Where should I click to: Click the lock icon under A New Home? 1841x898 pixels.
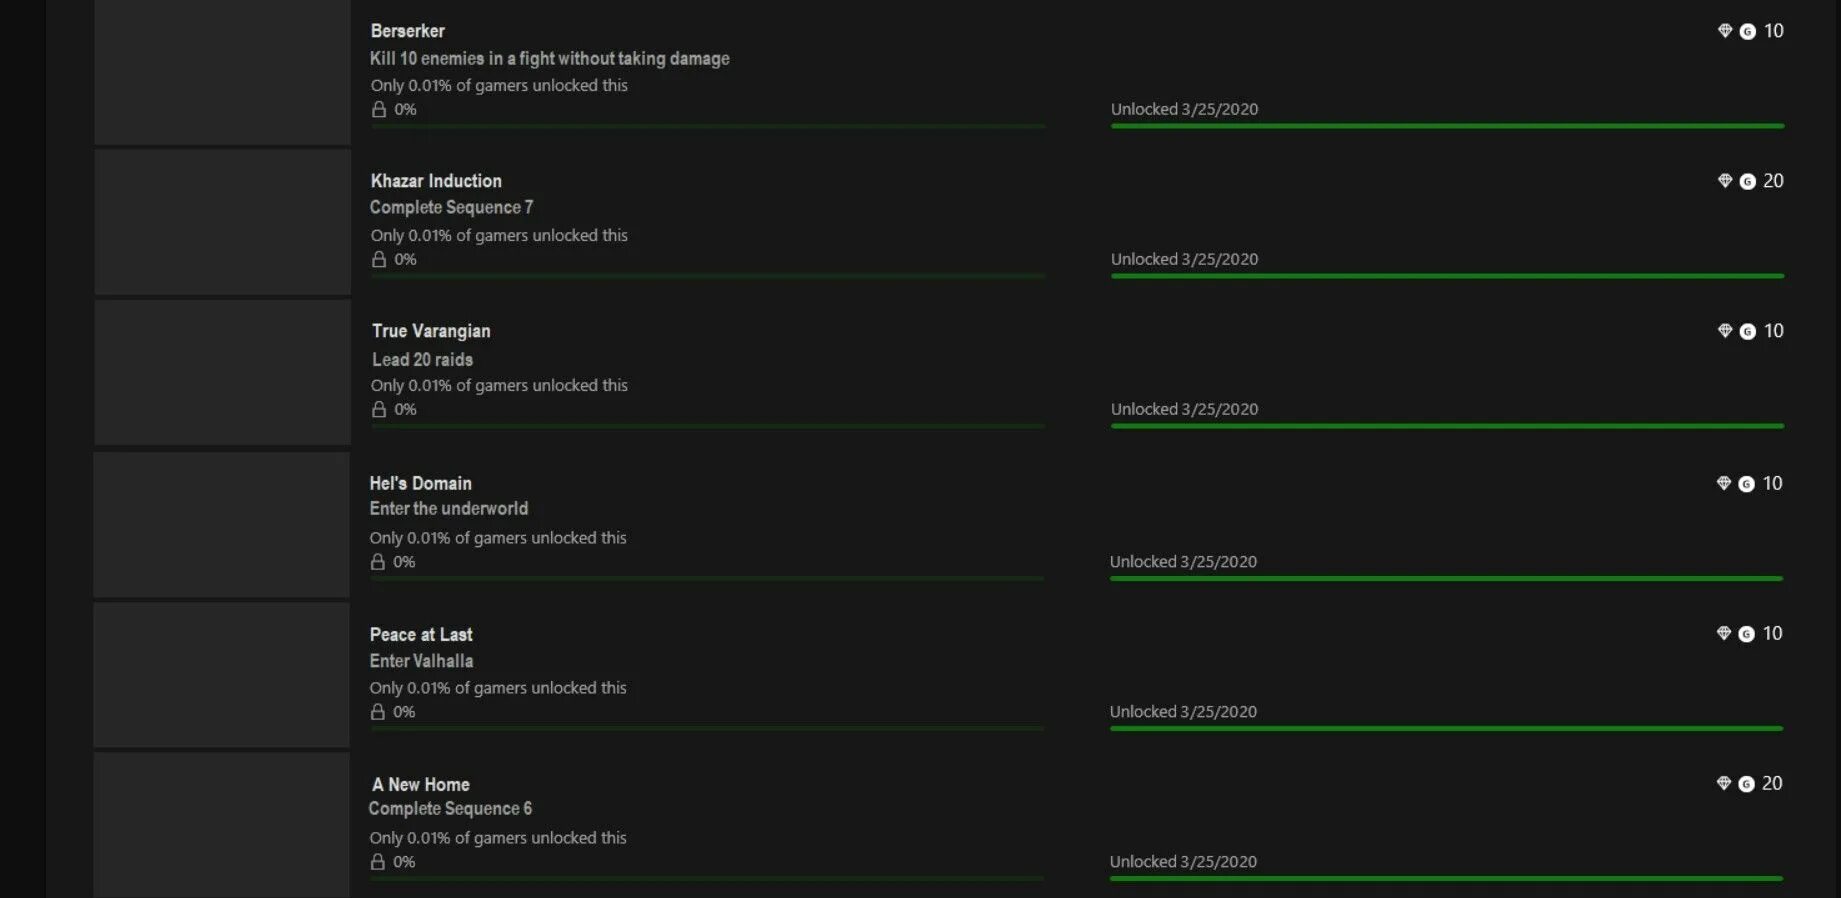378,862
